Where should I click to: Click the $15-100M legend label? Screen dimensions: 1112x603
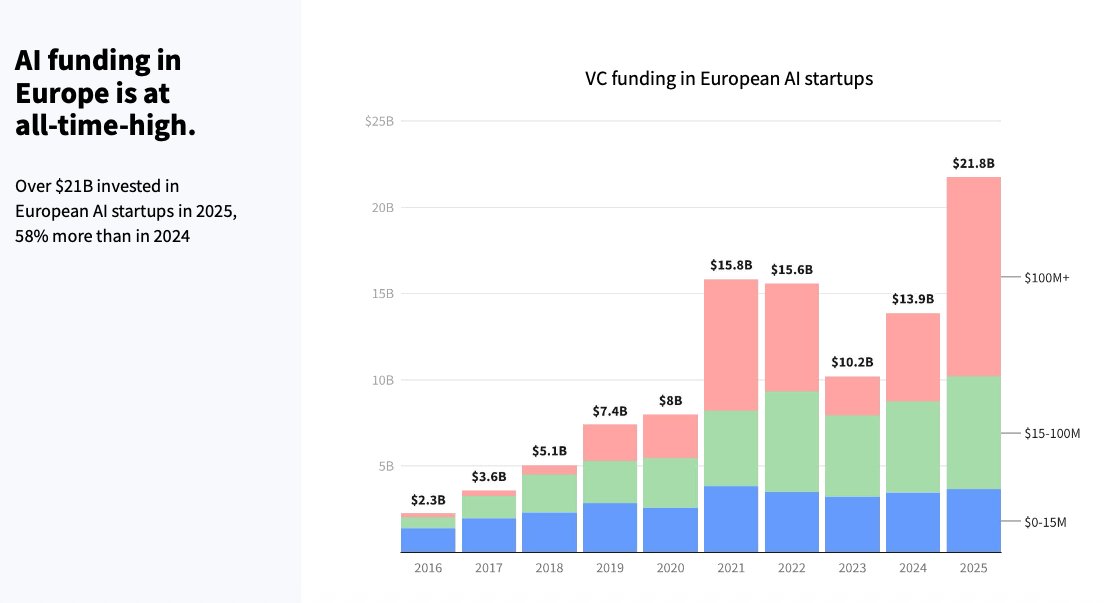point(1052,433)
